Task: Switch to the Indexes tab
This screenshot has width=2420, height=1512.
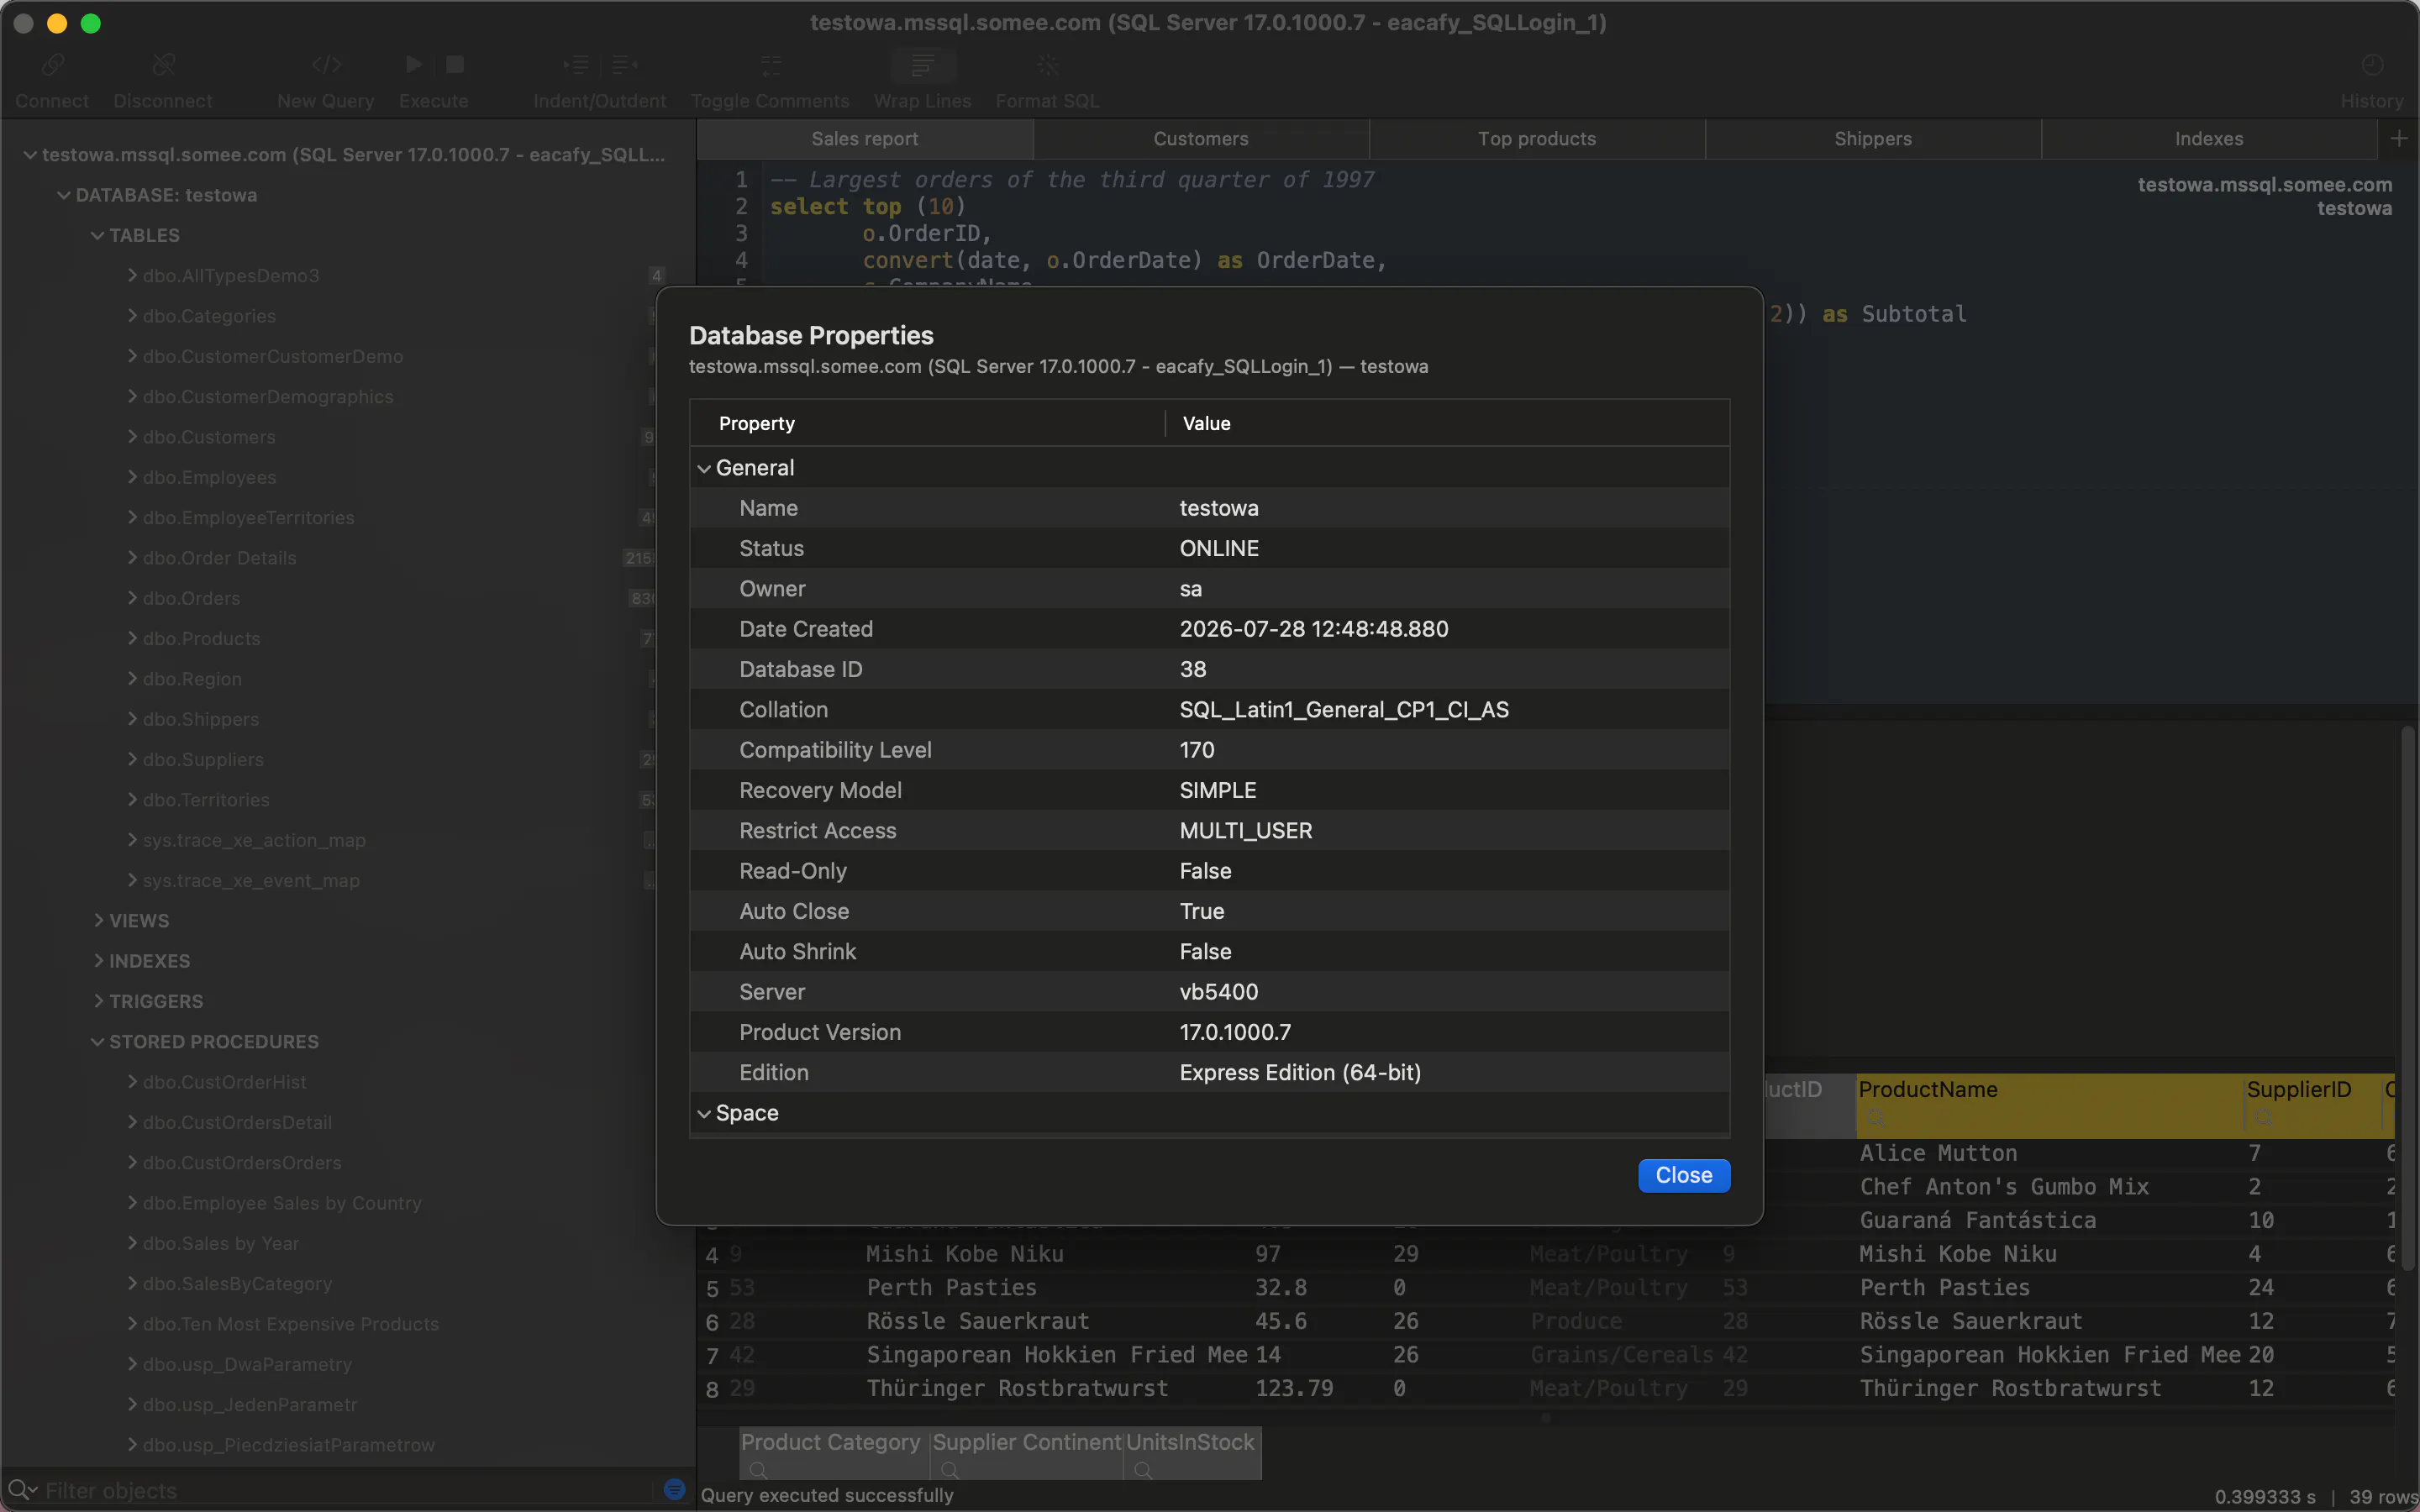Action: point(2209,139)
